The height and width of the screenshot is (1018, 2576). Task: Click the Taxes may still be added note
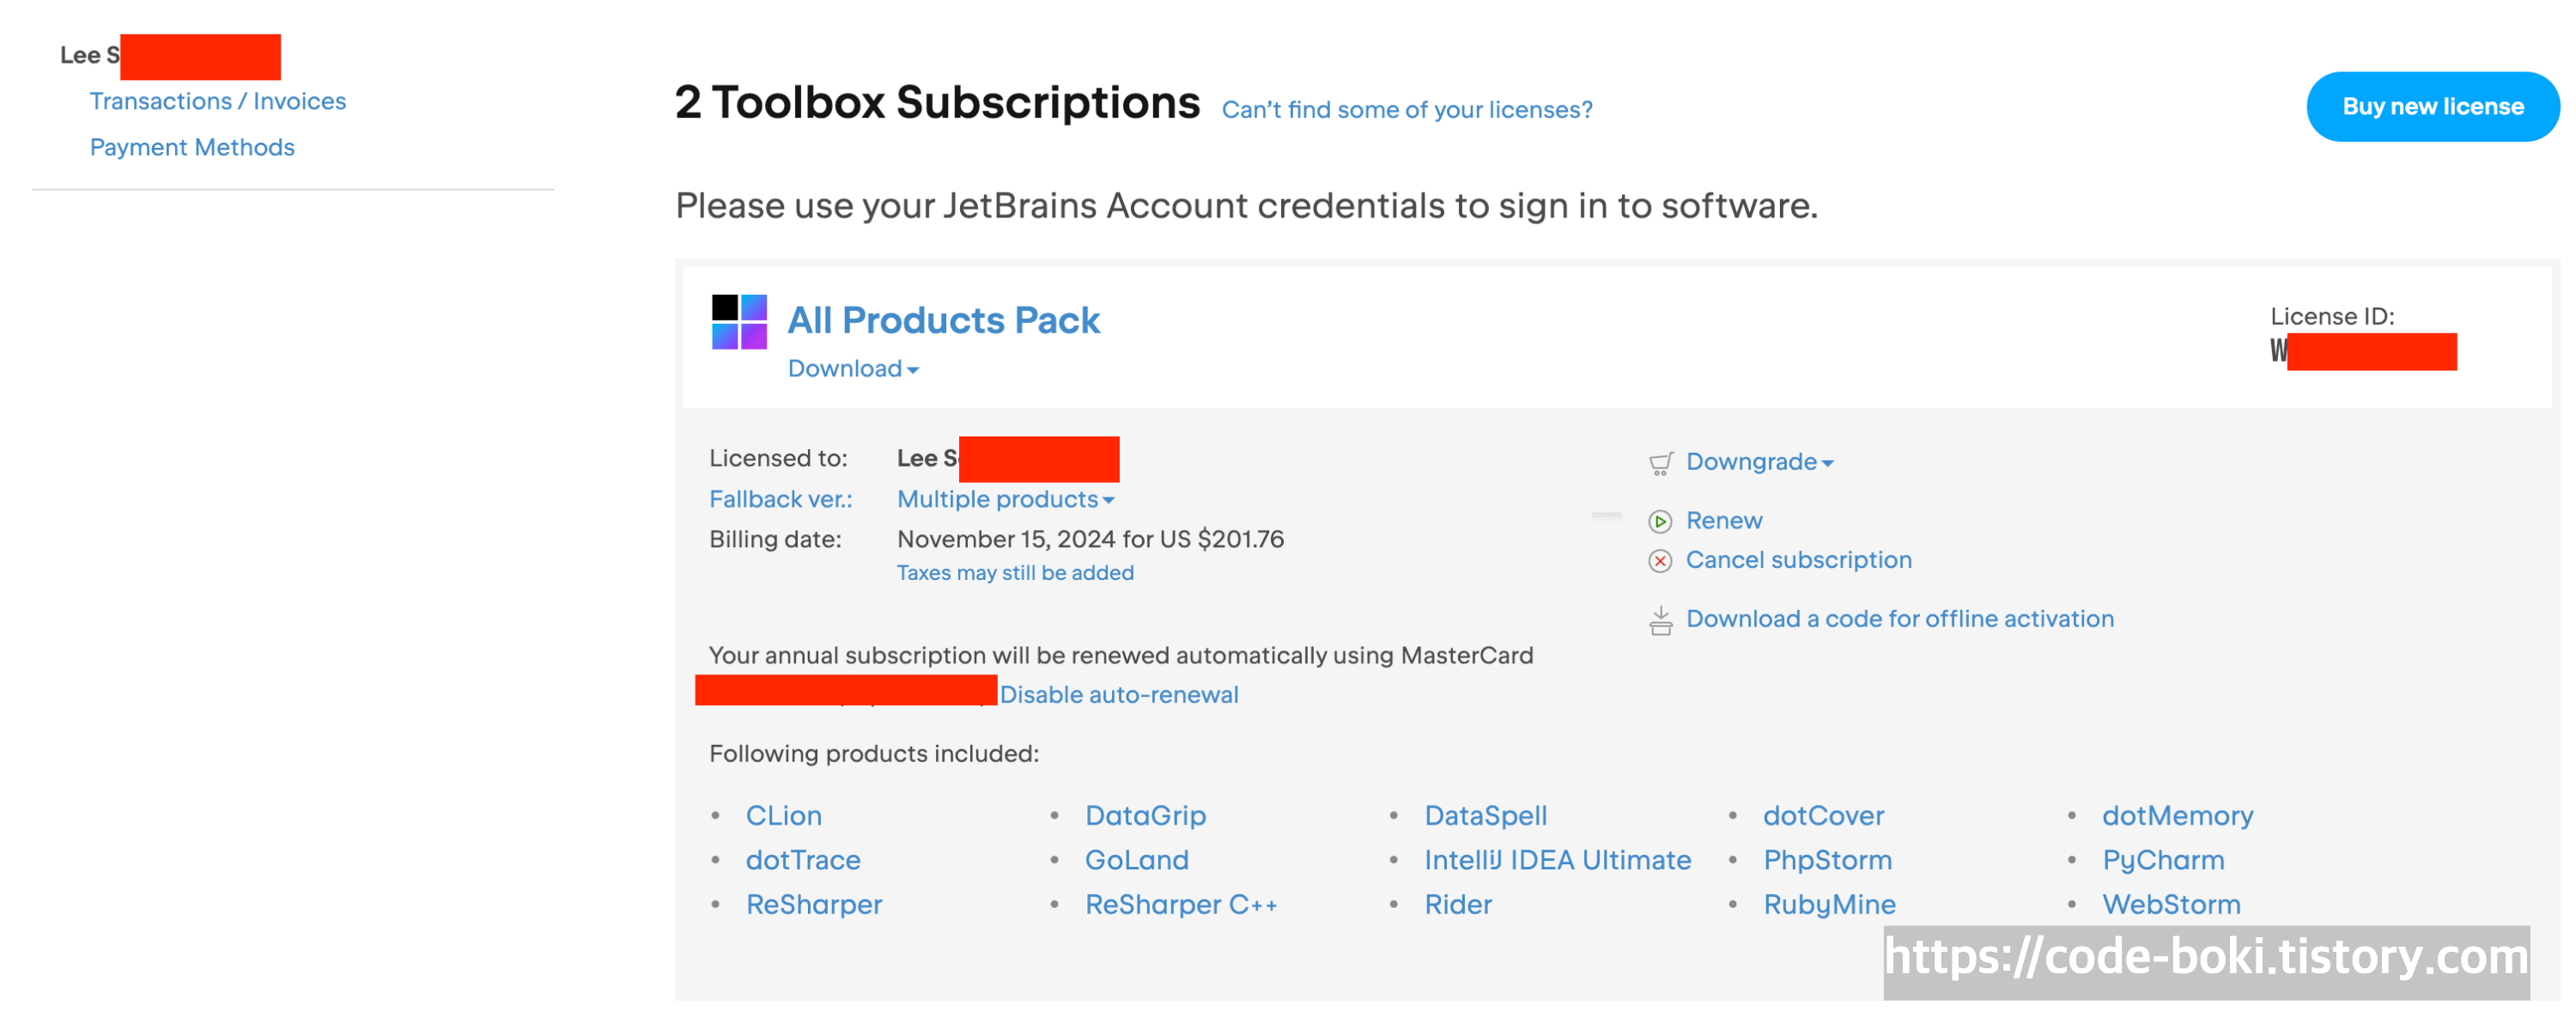(x=1015, y=573)
